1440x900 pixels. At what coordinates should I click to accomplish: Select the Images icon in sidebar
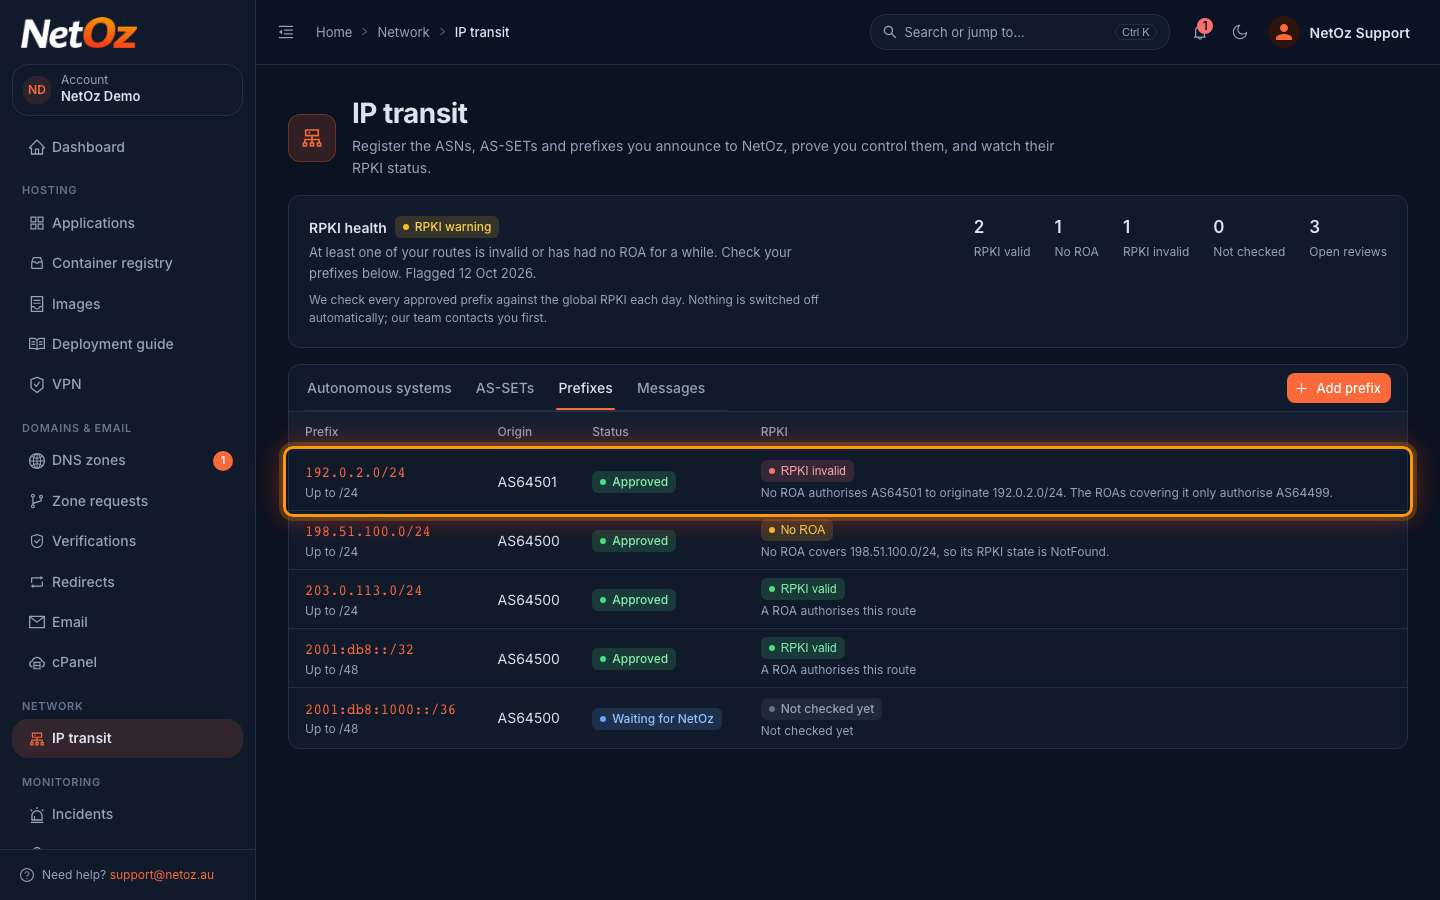click(x=37, y=304)
